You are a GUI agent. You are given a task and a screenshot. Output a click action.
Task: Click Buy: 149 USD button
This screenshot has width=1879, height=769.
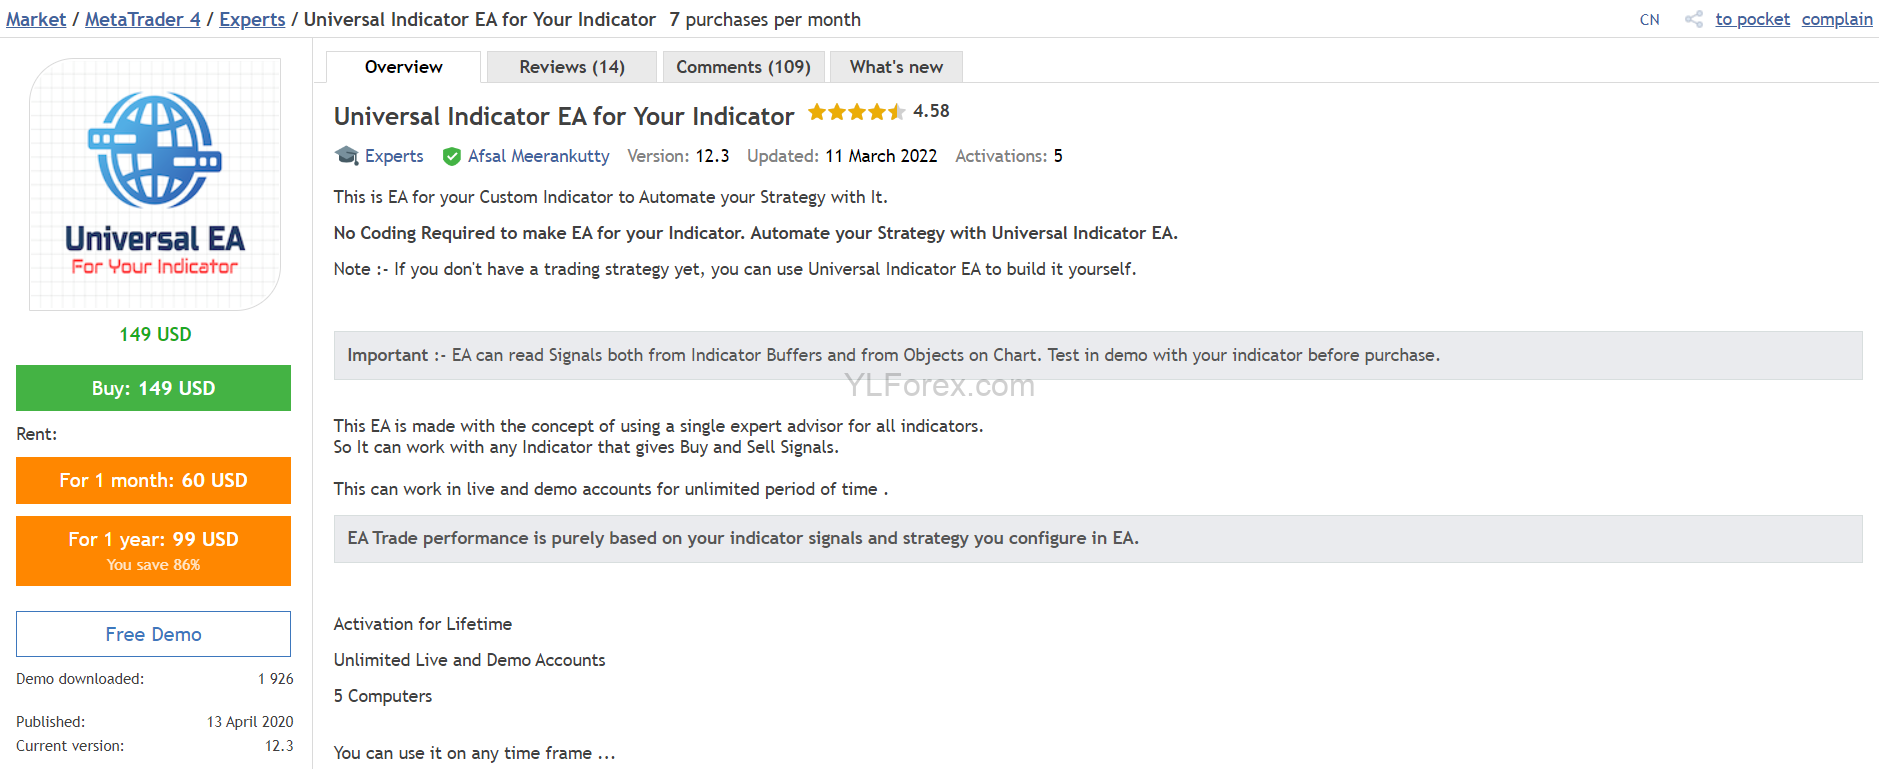click(153, 388)
